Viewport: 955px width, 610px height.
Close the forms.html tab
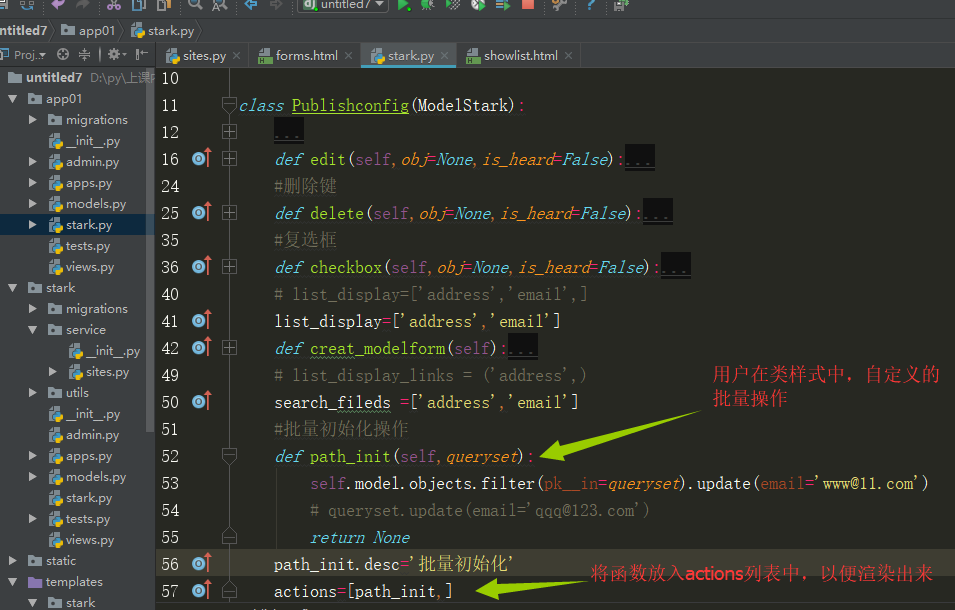tap(349, 56)
